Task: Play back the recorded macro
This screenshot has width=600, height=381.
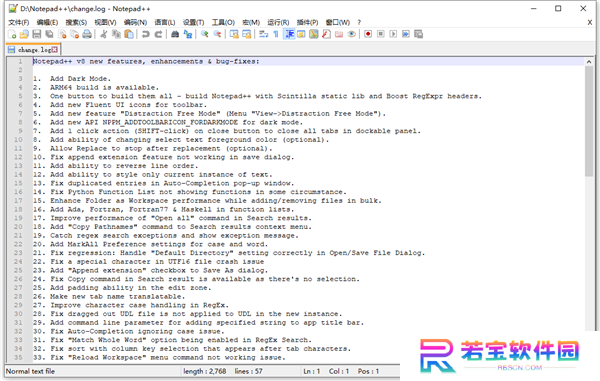Action: pos(393,34)
